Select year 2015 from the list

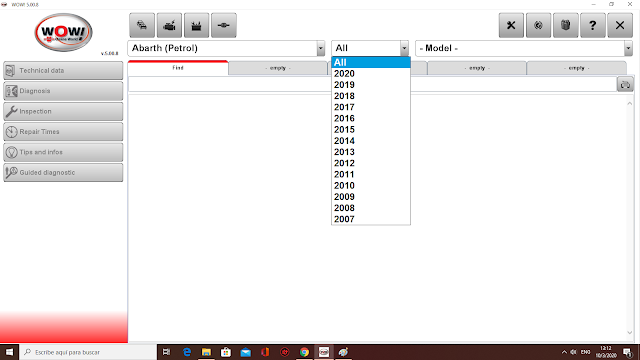coord(371,129)
